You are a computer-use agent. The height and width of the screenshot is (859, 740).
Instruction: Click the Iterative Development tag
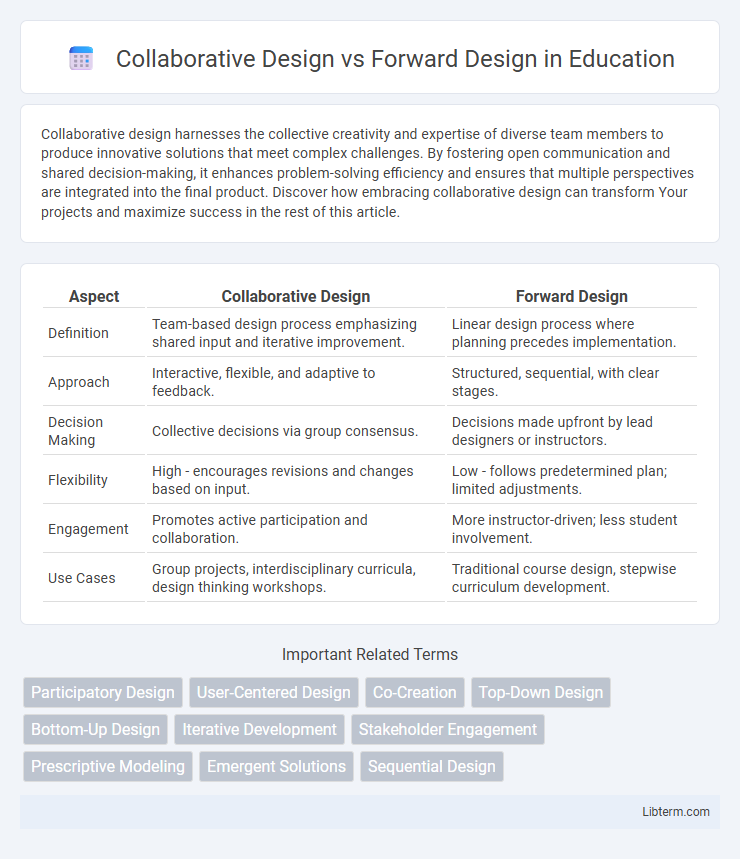(259, 729)
